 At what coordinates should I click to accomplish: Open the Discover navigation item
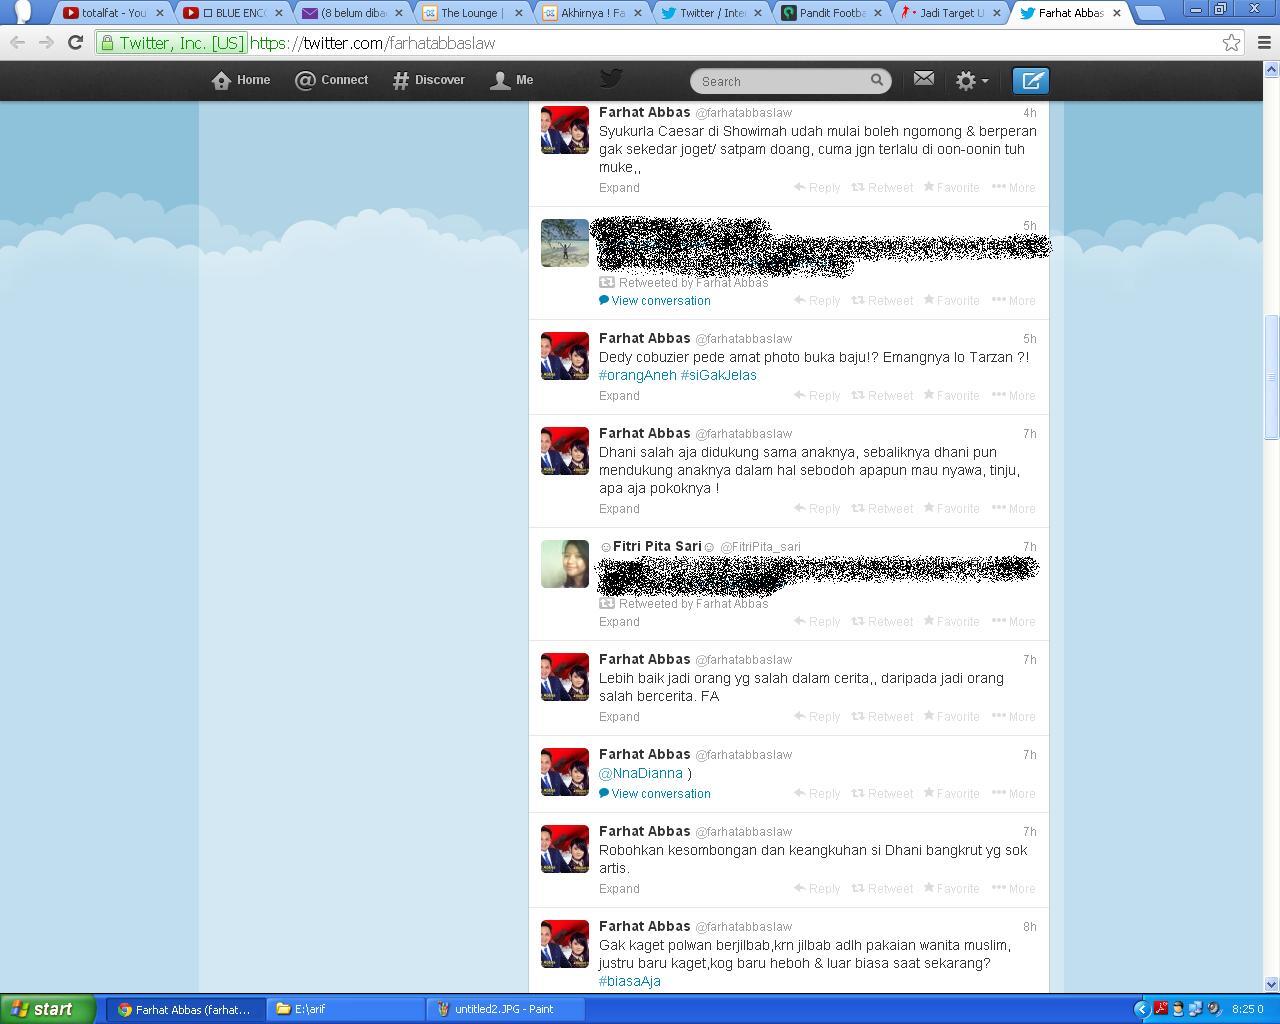429,80
